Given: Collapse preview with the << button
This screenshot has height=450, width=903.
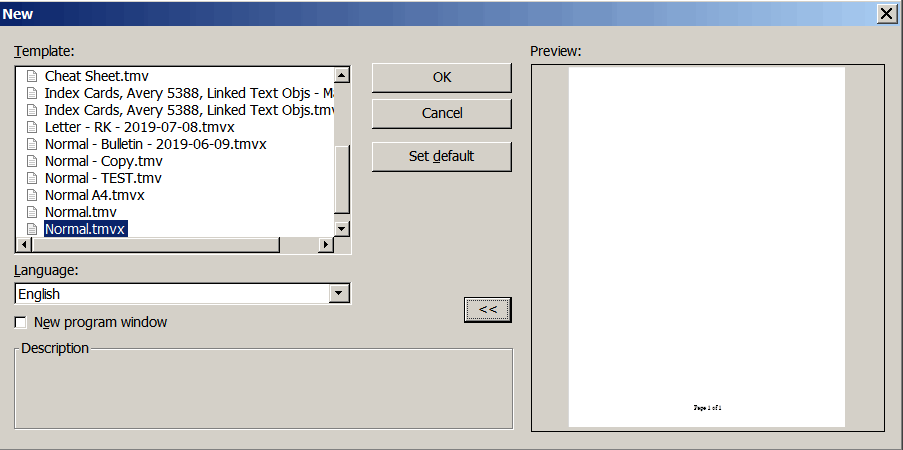Looking at the screenshot, I should (488, 310).
